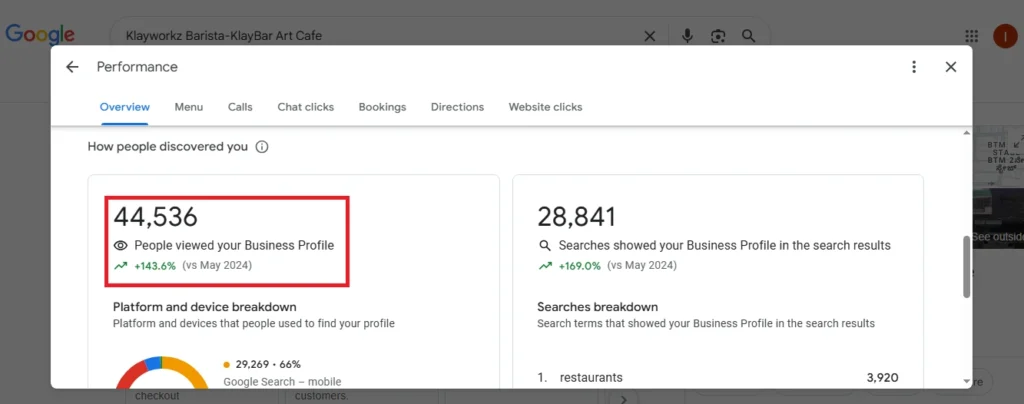
Task: Click the magnifier icon beside Searches showed
Action: (x=545, y=246)
